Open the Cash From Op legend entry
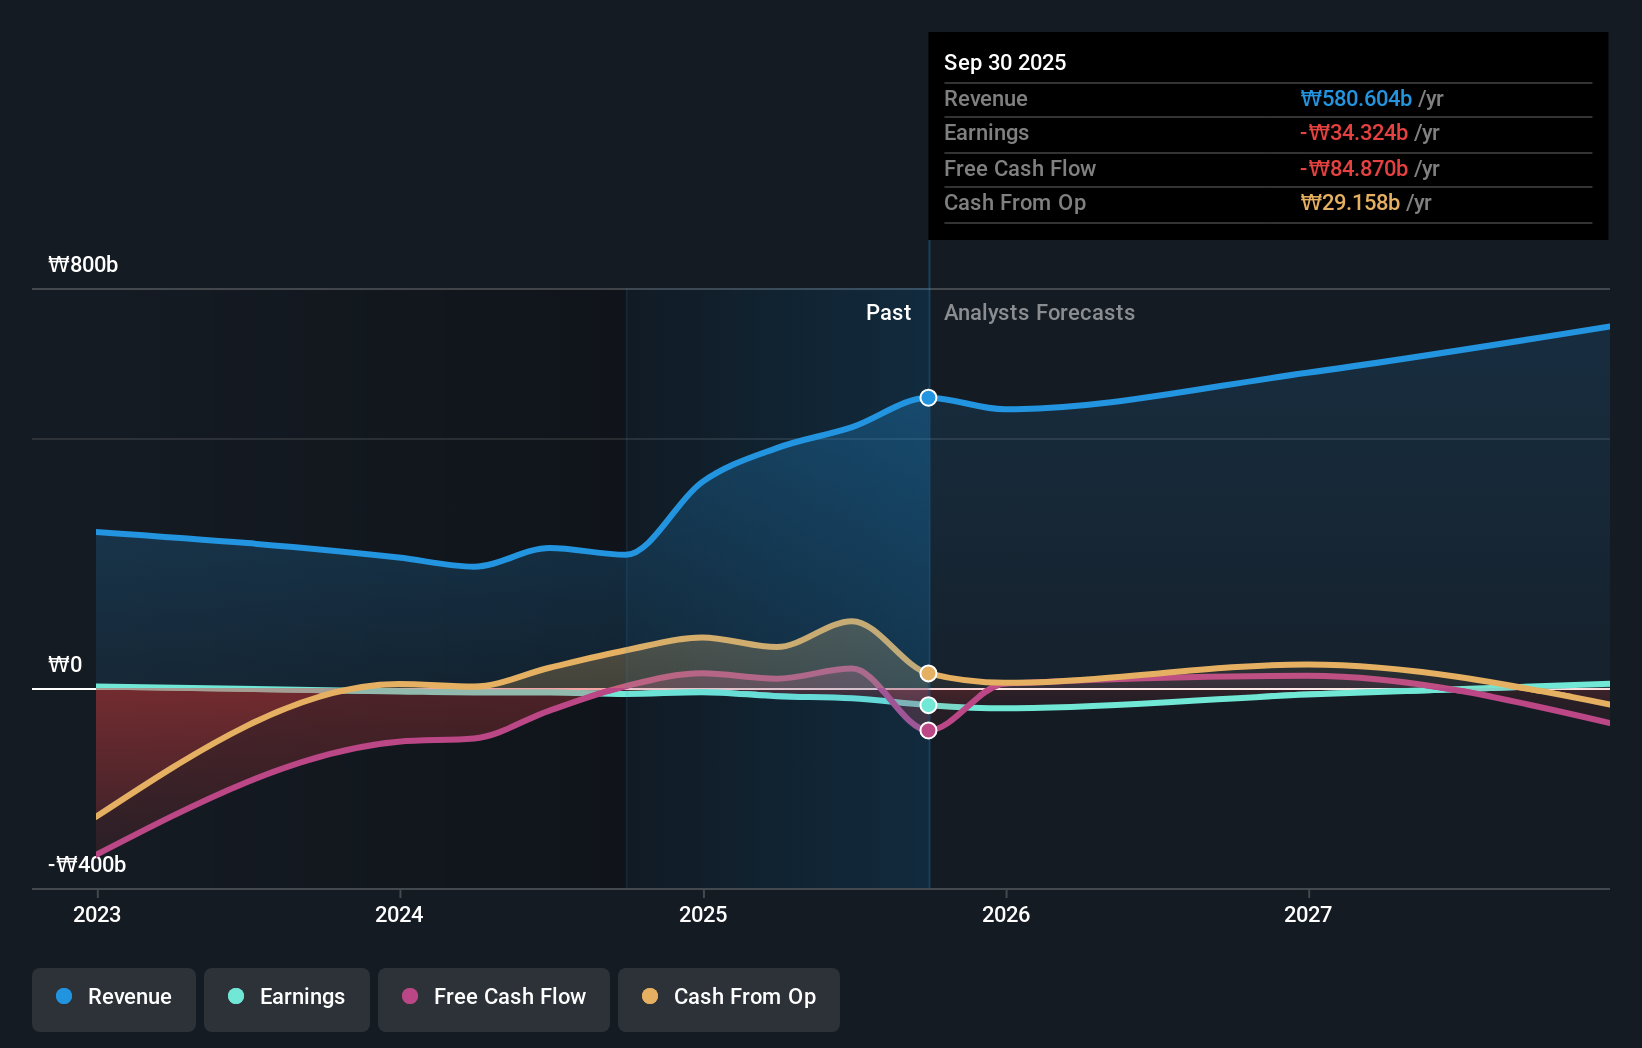1642x1048 pixels. [728, 997]
